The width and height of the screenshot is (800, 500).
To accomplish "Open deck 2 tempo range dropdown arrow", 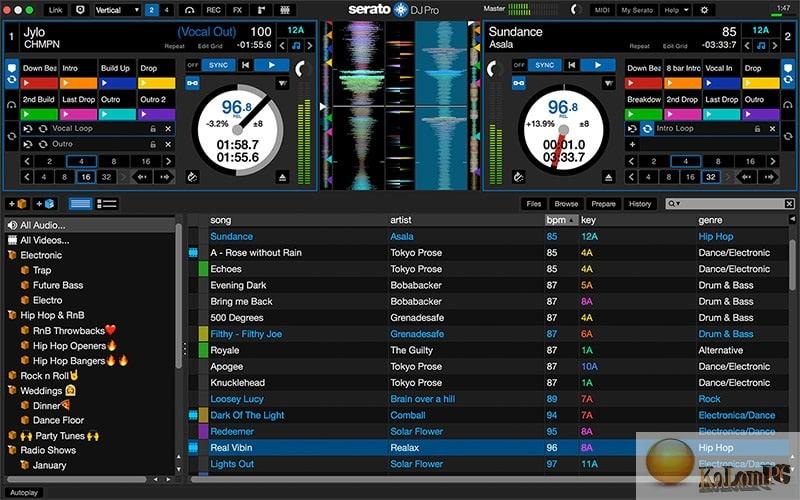I will point(608,83).
